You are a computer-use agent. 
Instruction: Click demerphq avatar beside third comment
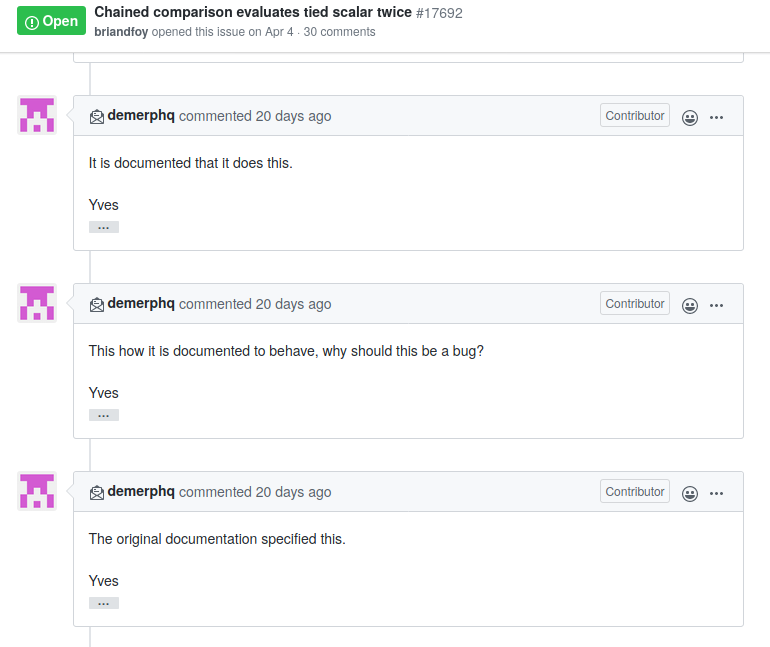pyautogui.click(x=37, y=491)
